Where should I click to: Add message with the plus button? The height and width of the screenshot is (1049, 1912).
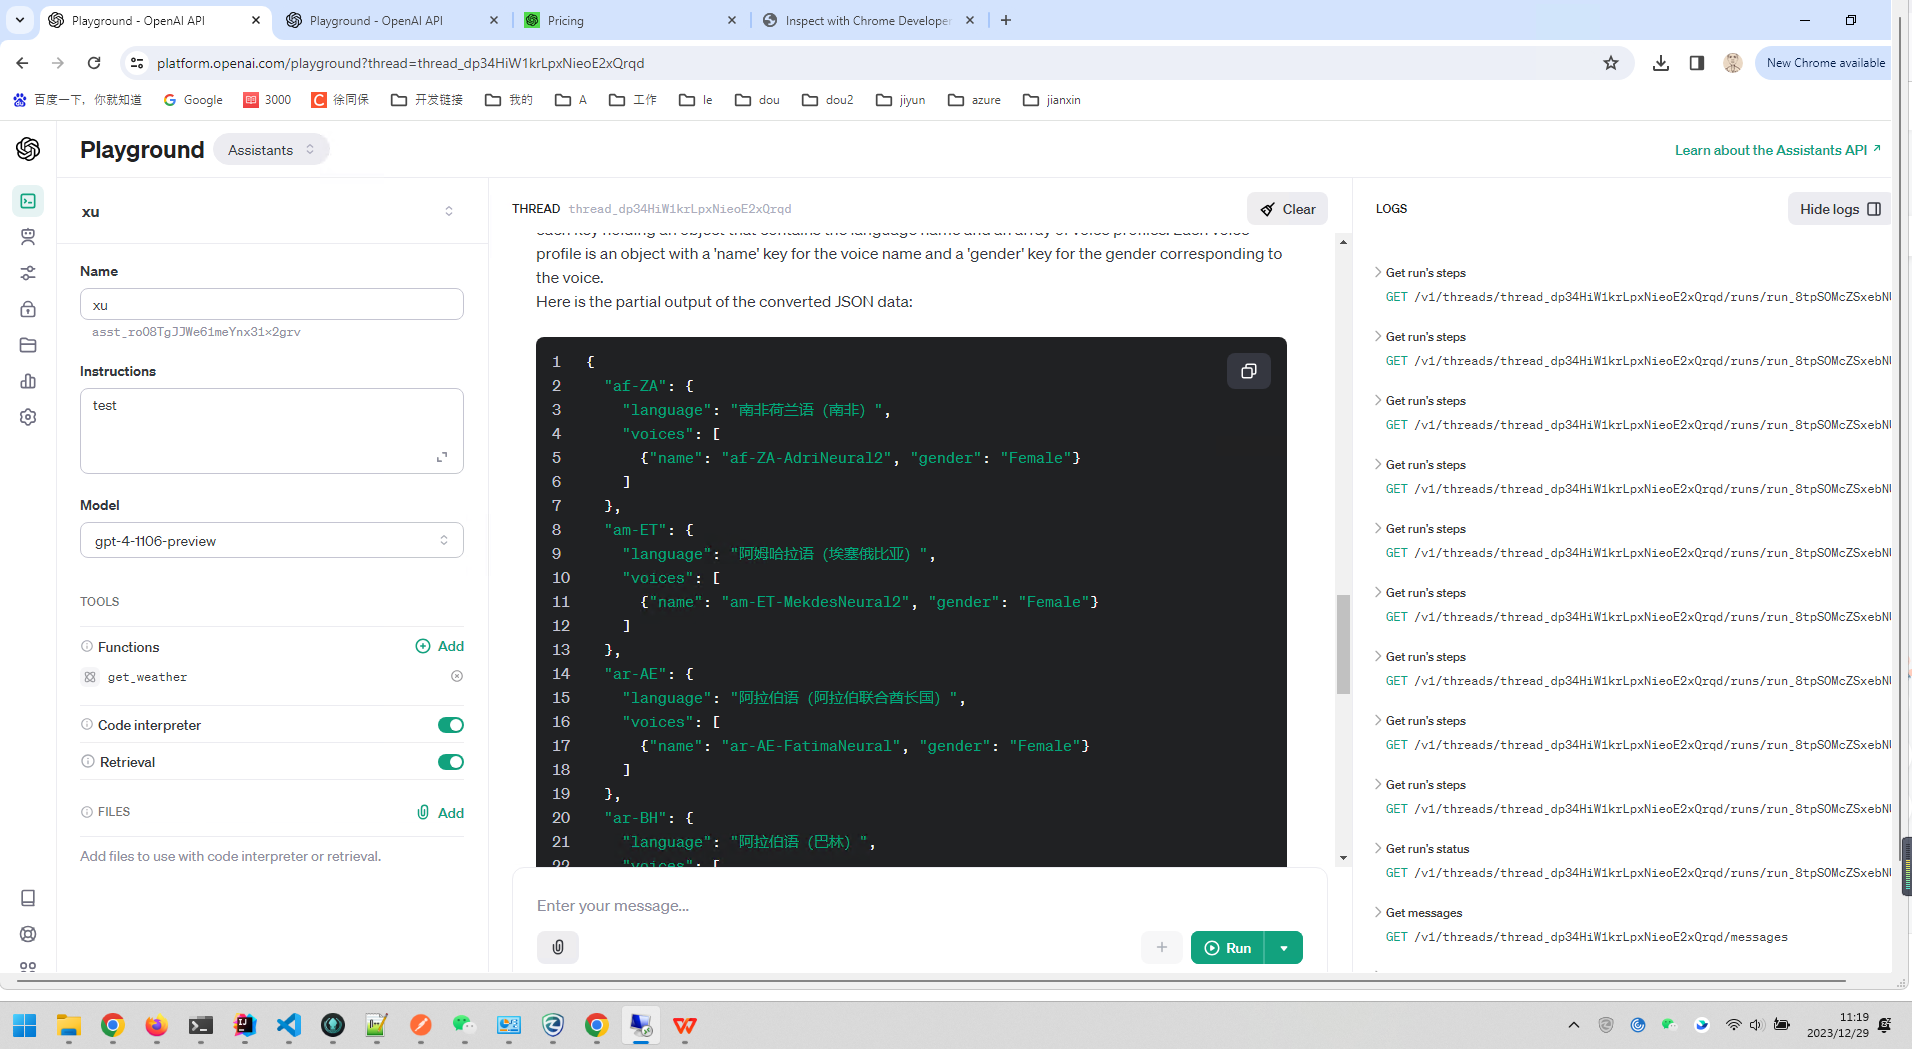[x=1161, y=947]
